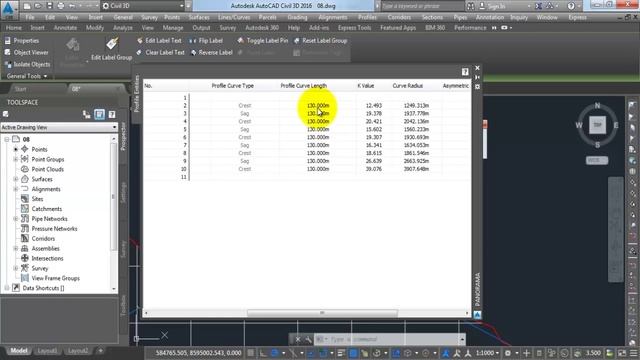
Task: Open Toolspace help icon
Action: pyautogui.click(x=112, y=115)
